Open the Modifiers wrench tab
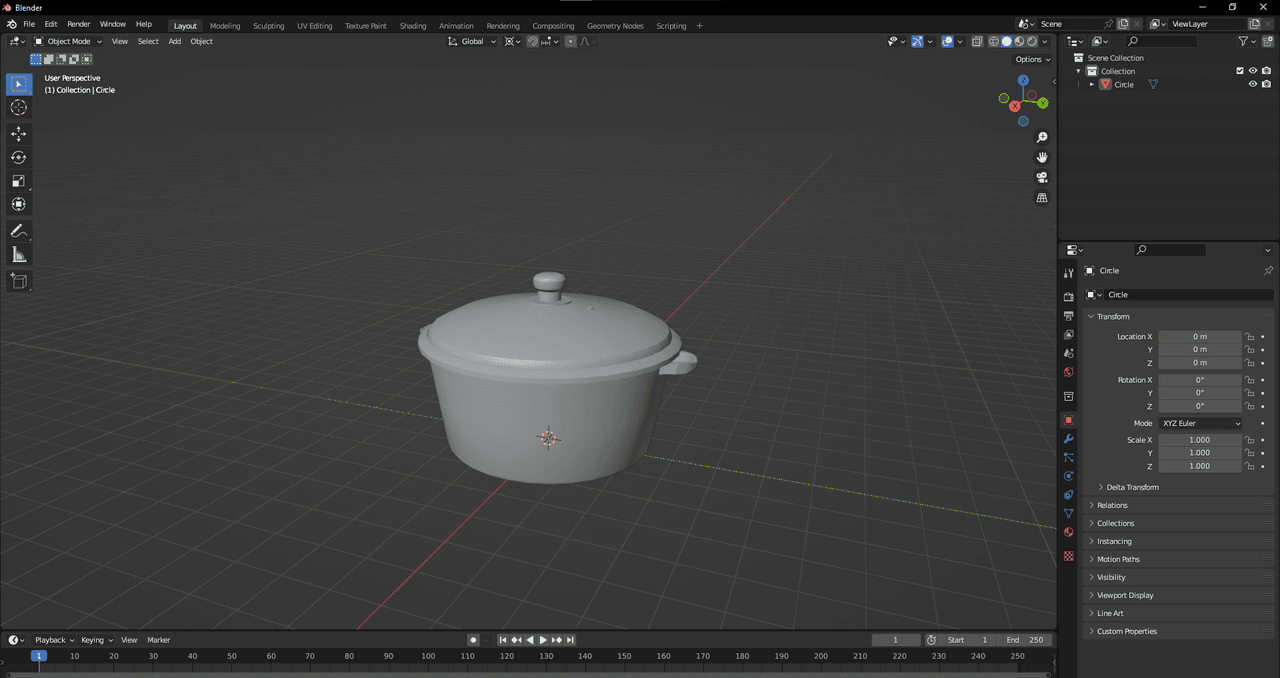 tap(1068, 439)
